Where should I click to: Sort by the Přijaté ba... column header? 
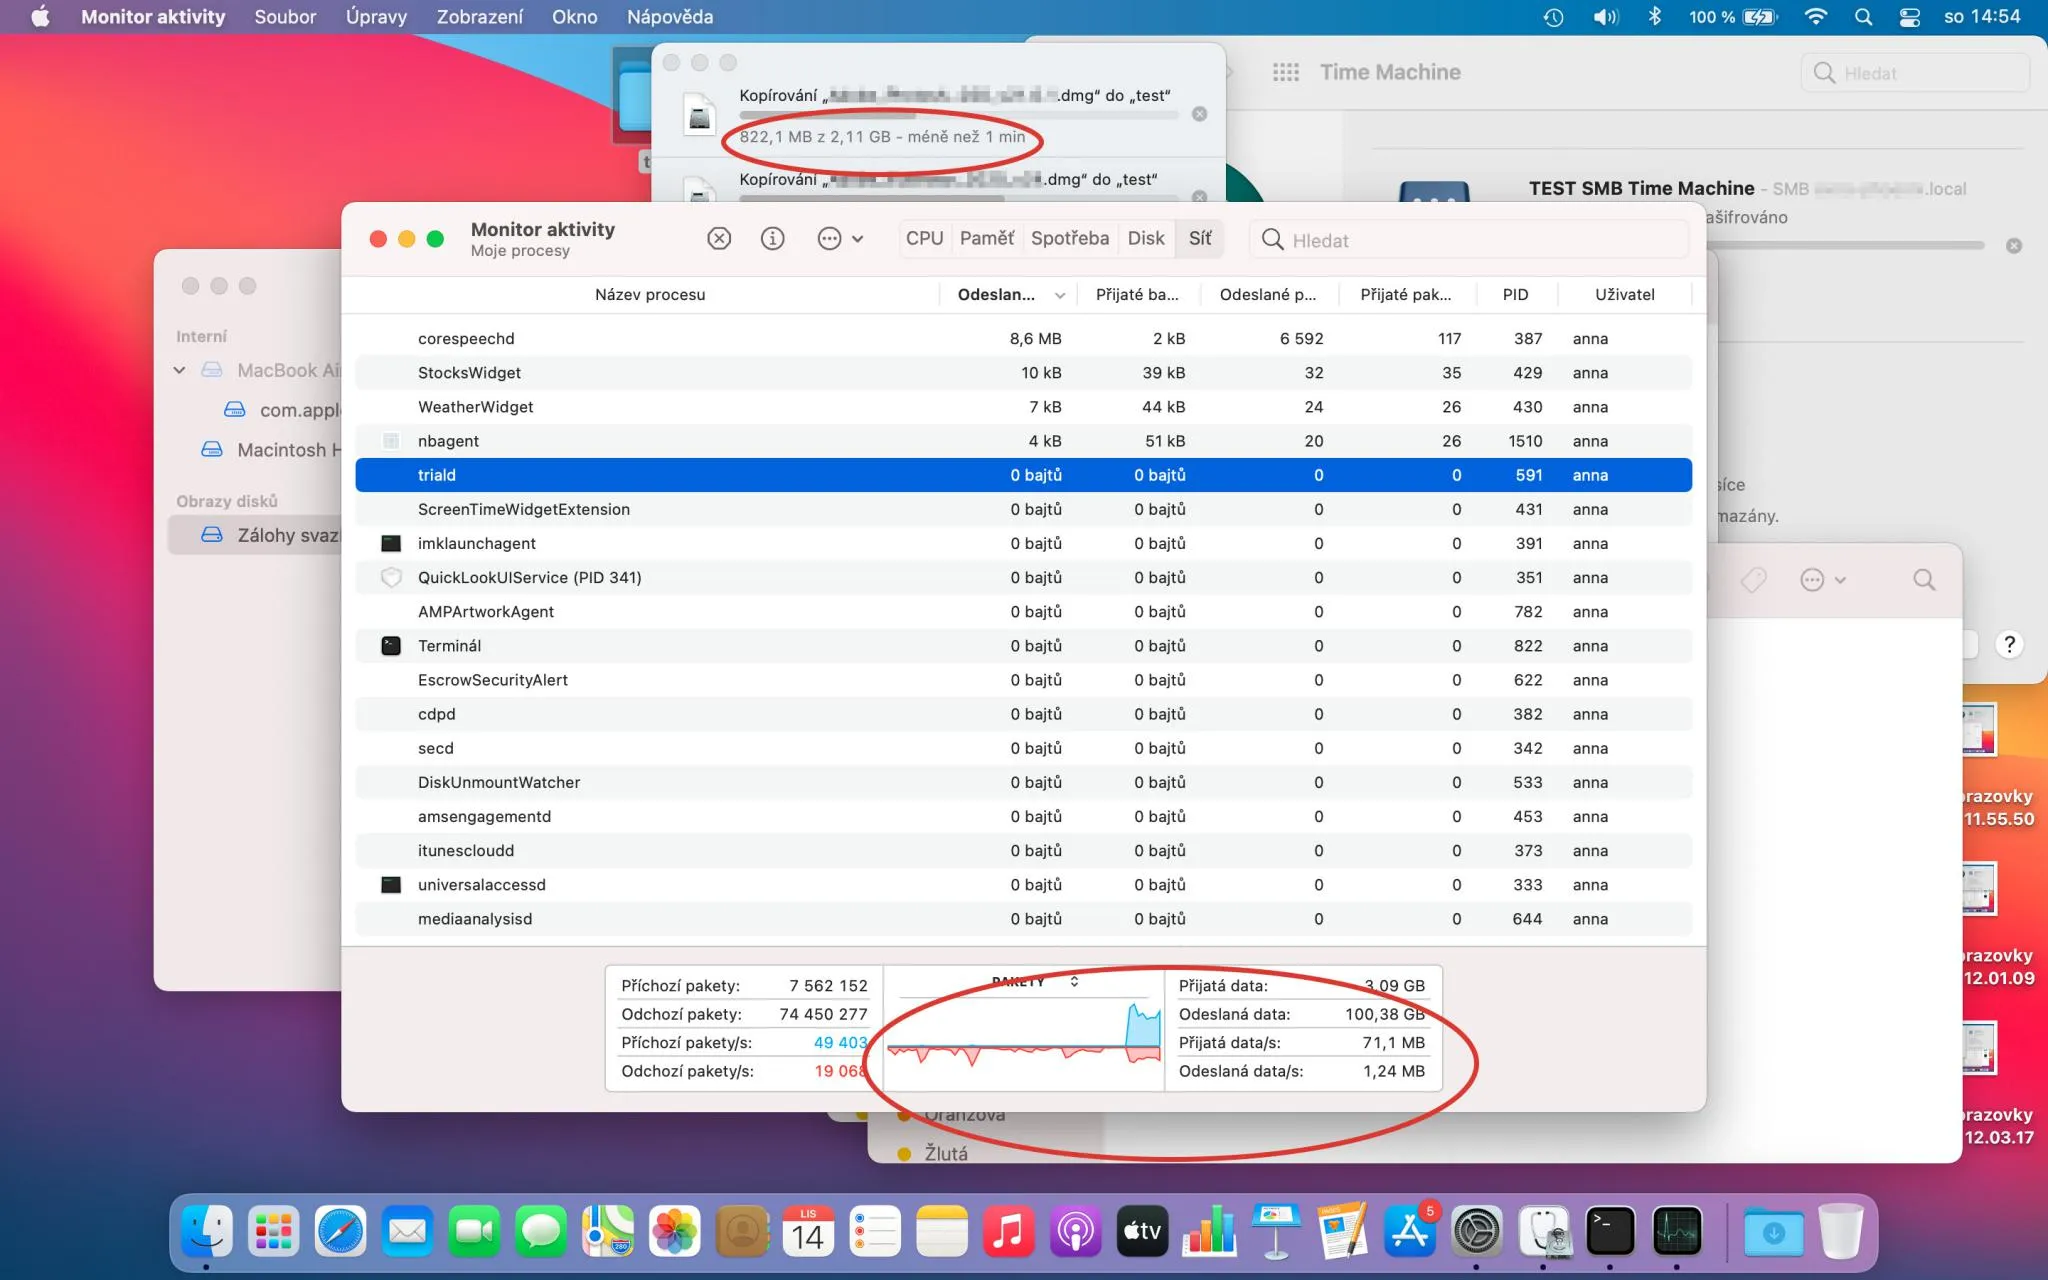click(x=1137, y=295)
